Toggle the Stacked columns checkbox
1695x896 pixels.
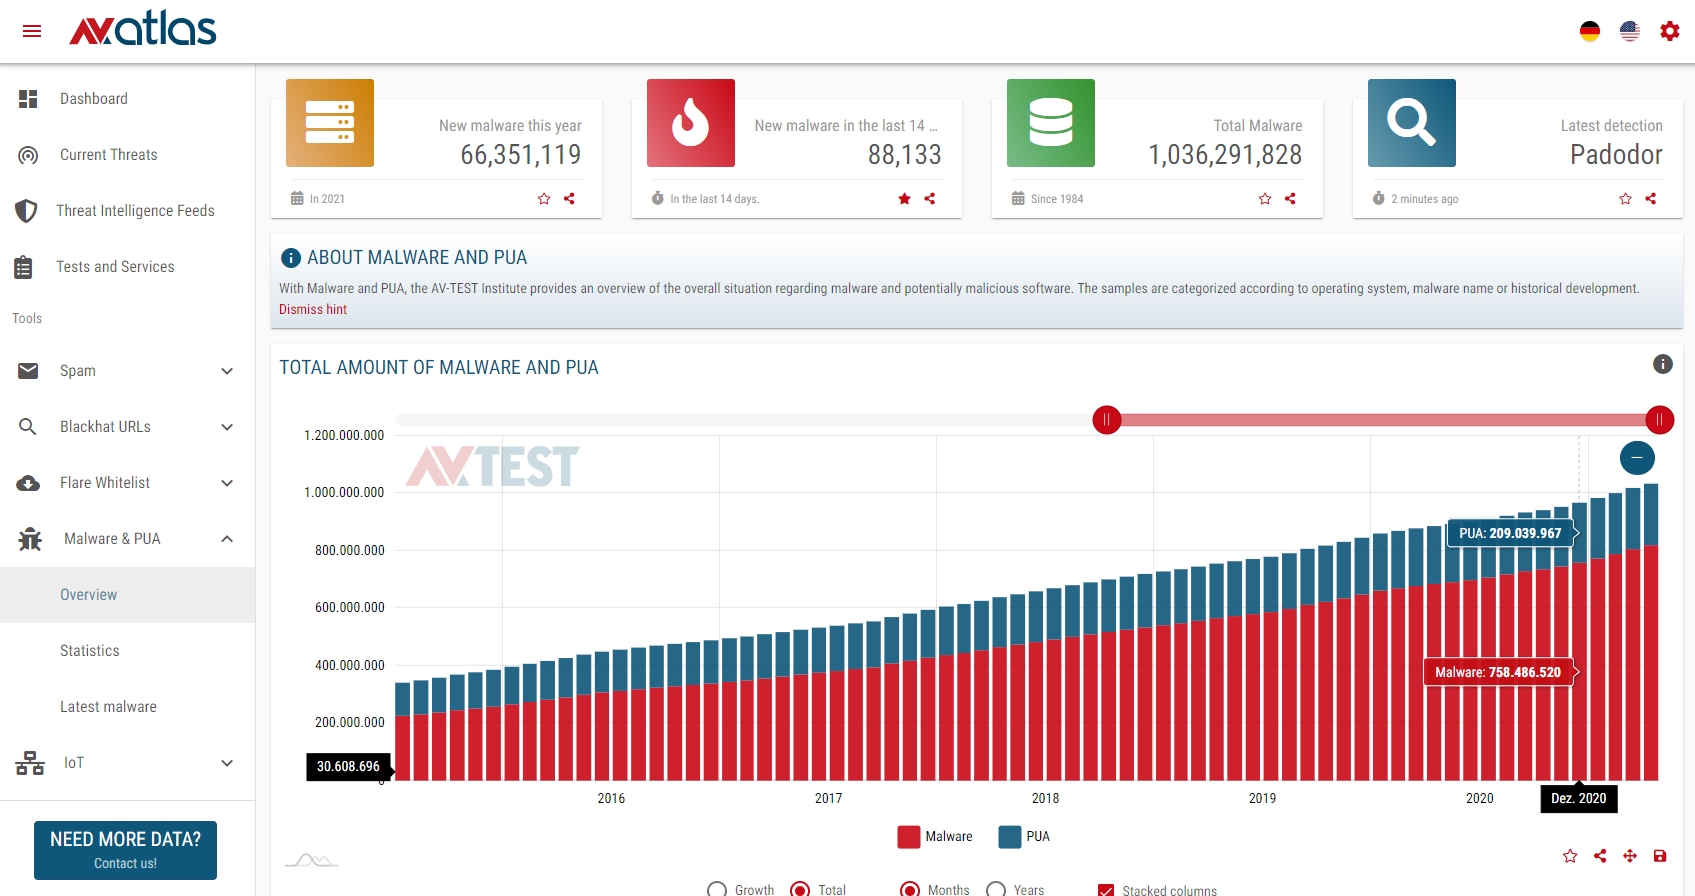(x=1106, y=889)
